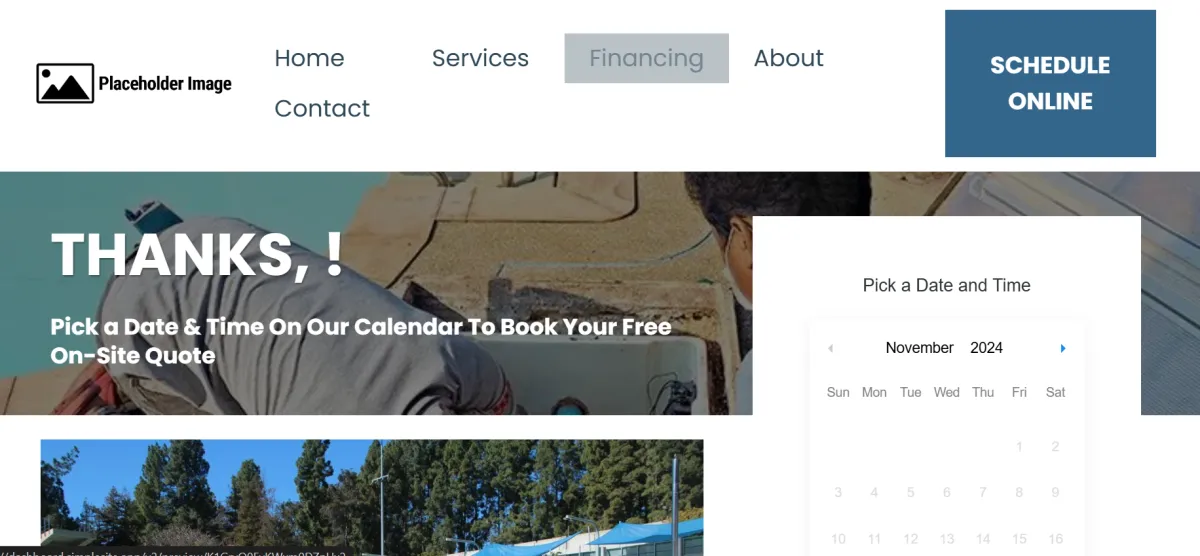Go to previous month arrow in calendar
Image resolution: width=1200 pixels, height=556 pixels.
830,348
